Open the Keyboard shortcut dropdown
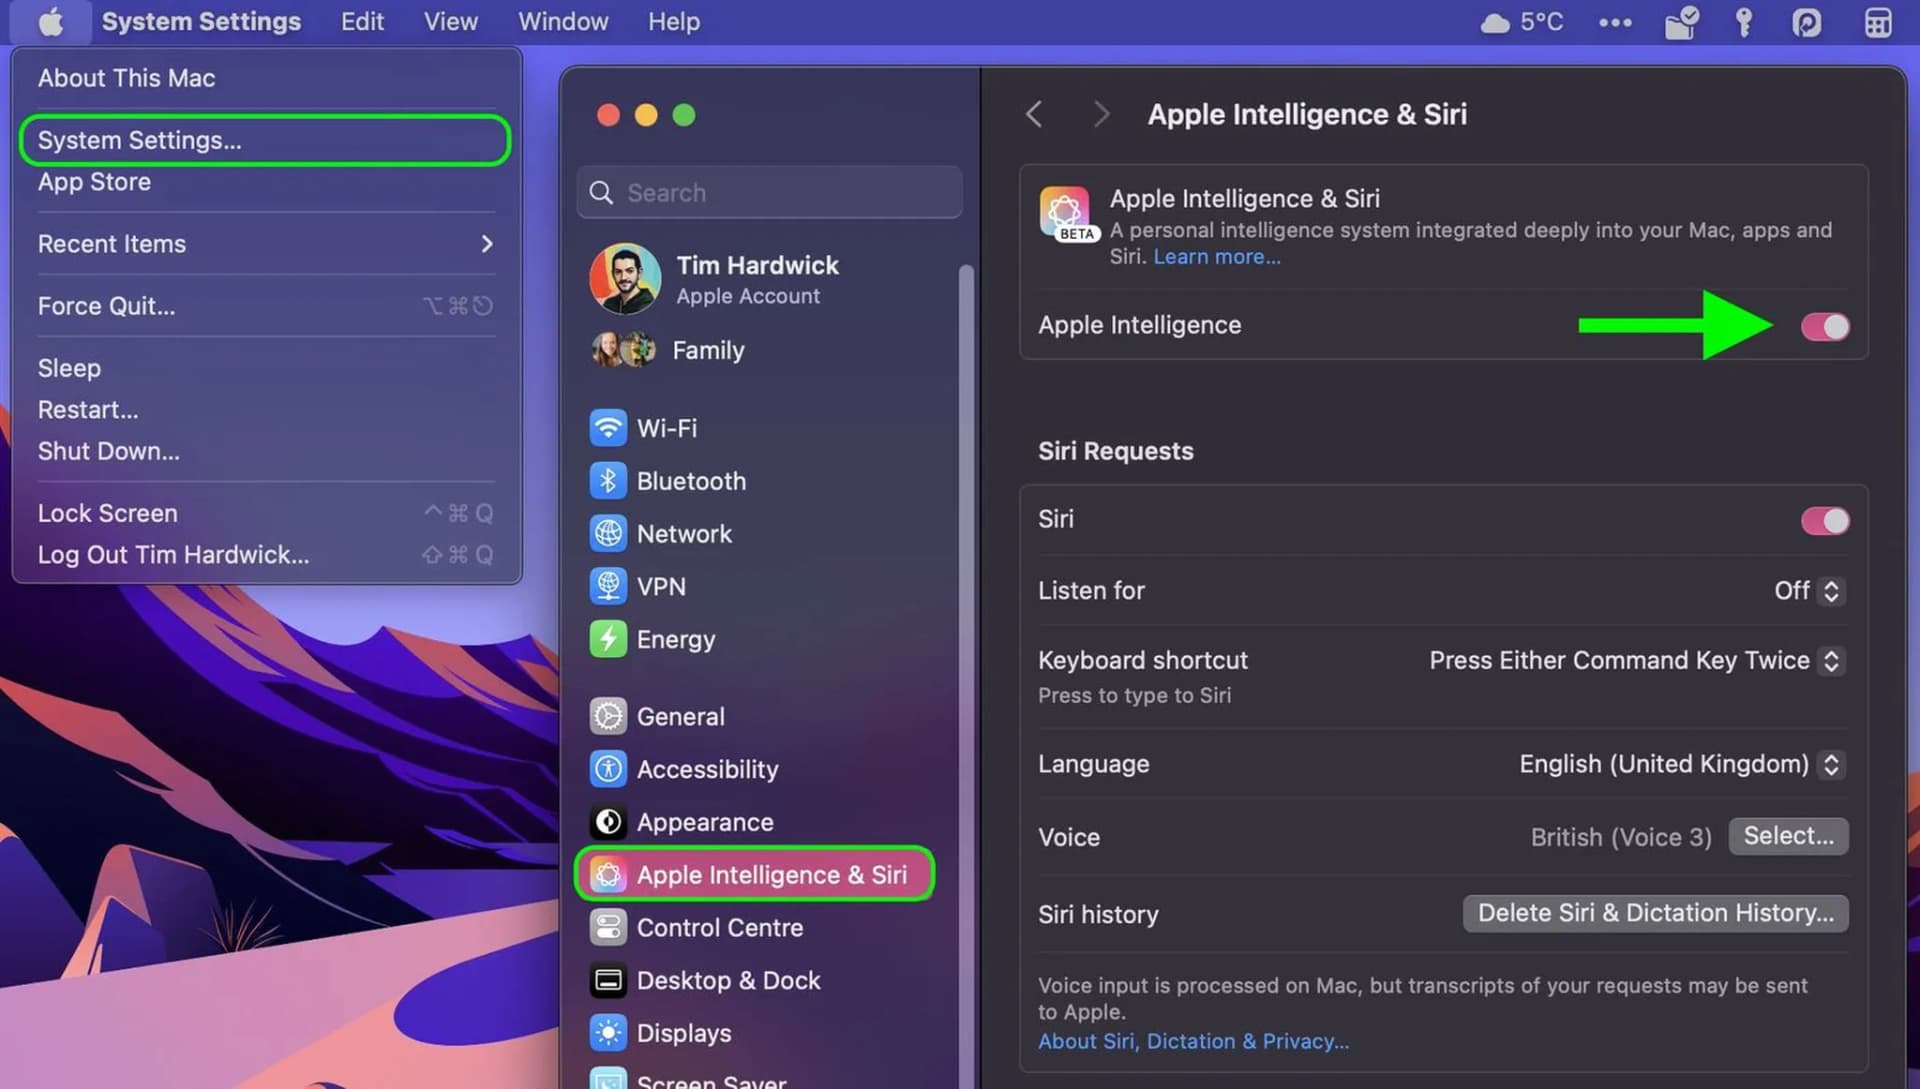This screenshot has width=1920, height=1089. [1831, 660]
